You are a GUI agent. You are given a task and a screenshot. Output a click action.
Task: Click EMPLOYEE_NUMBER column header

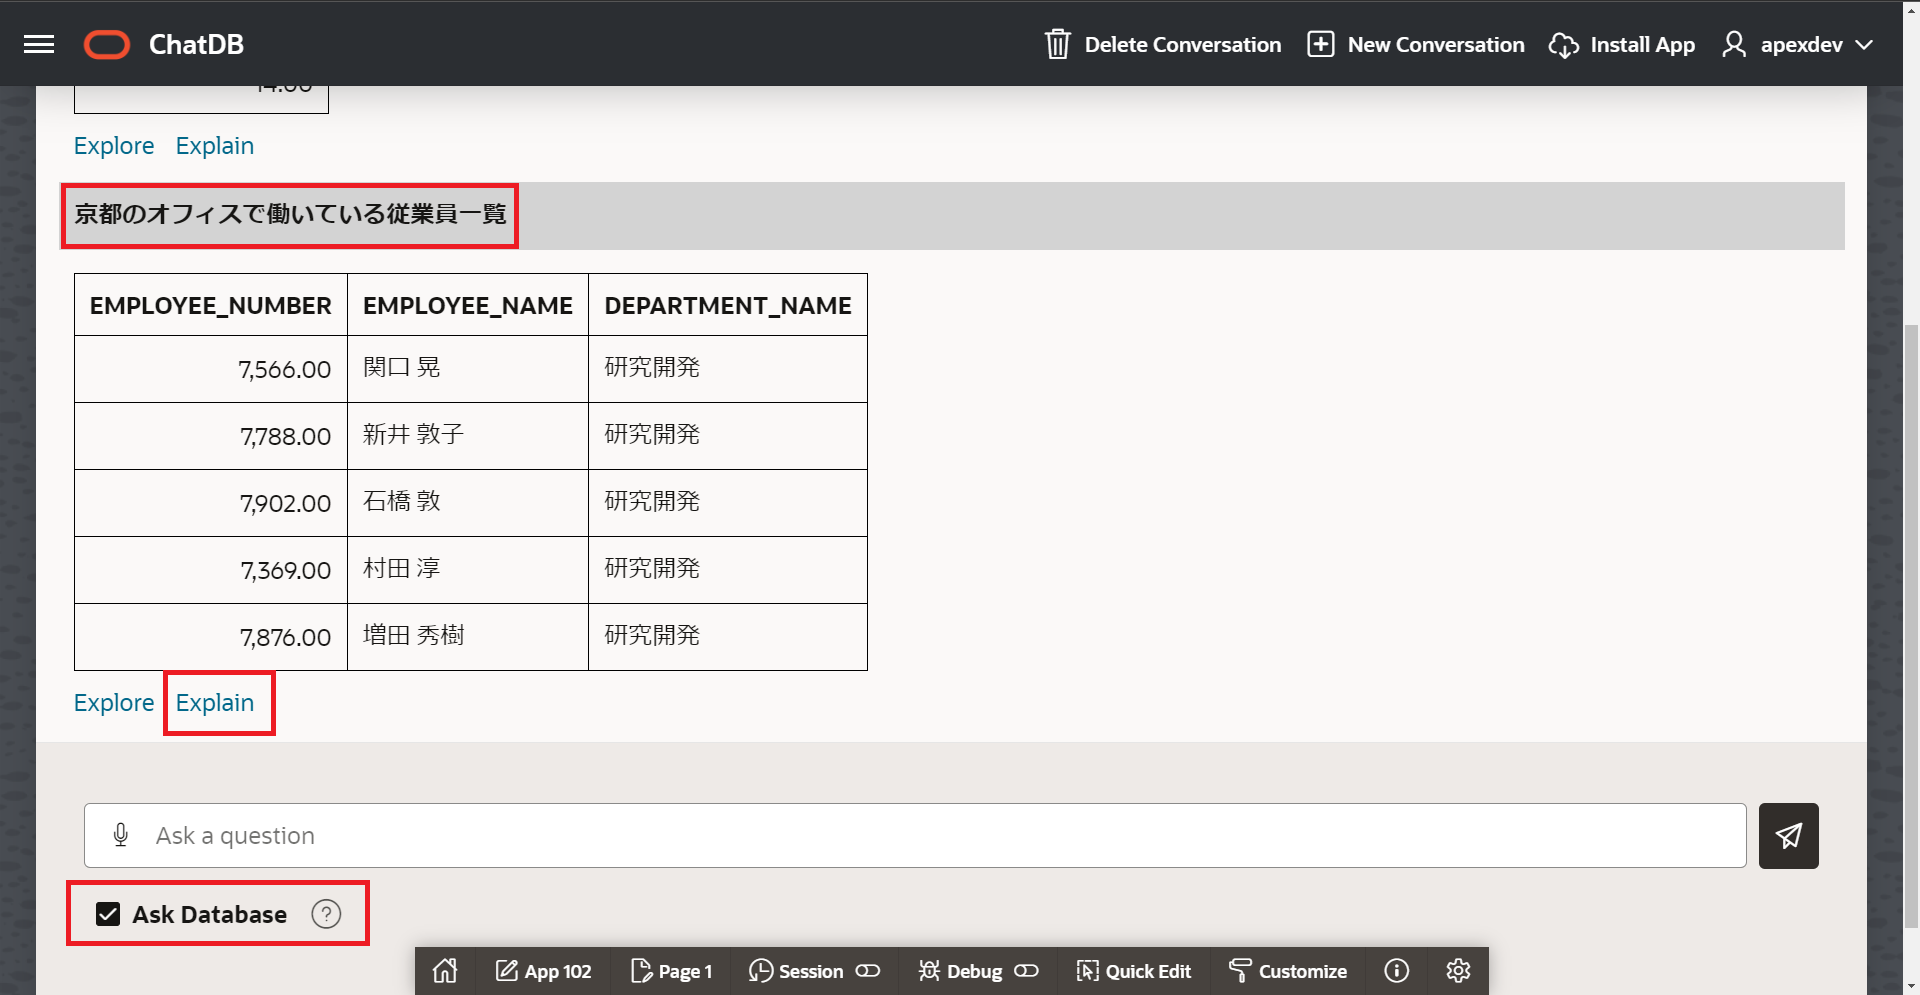(210, 305)
